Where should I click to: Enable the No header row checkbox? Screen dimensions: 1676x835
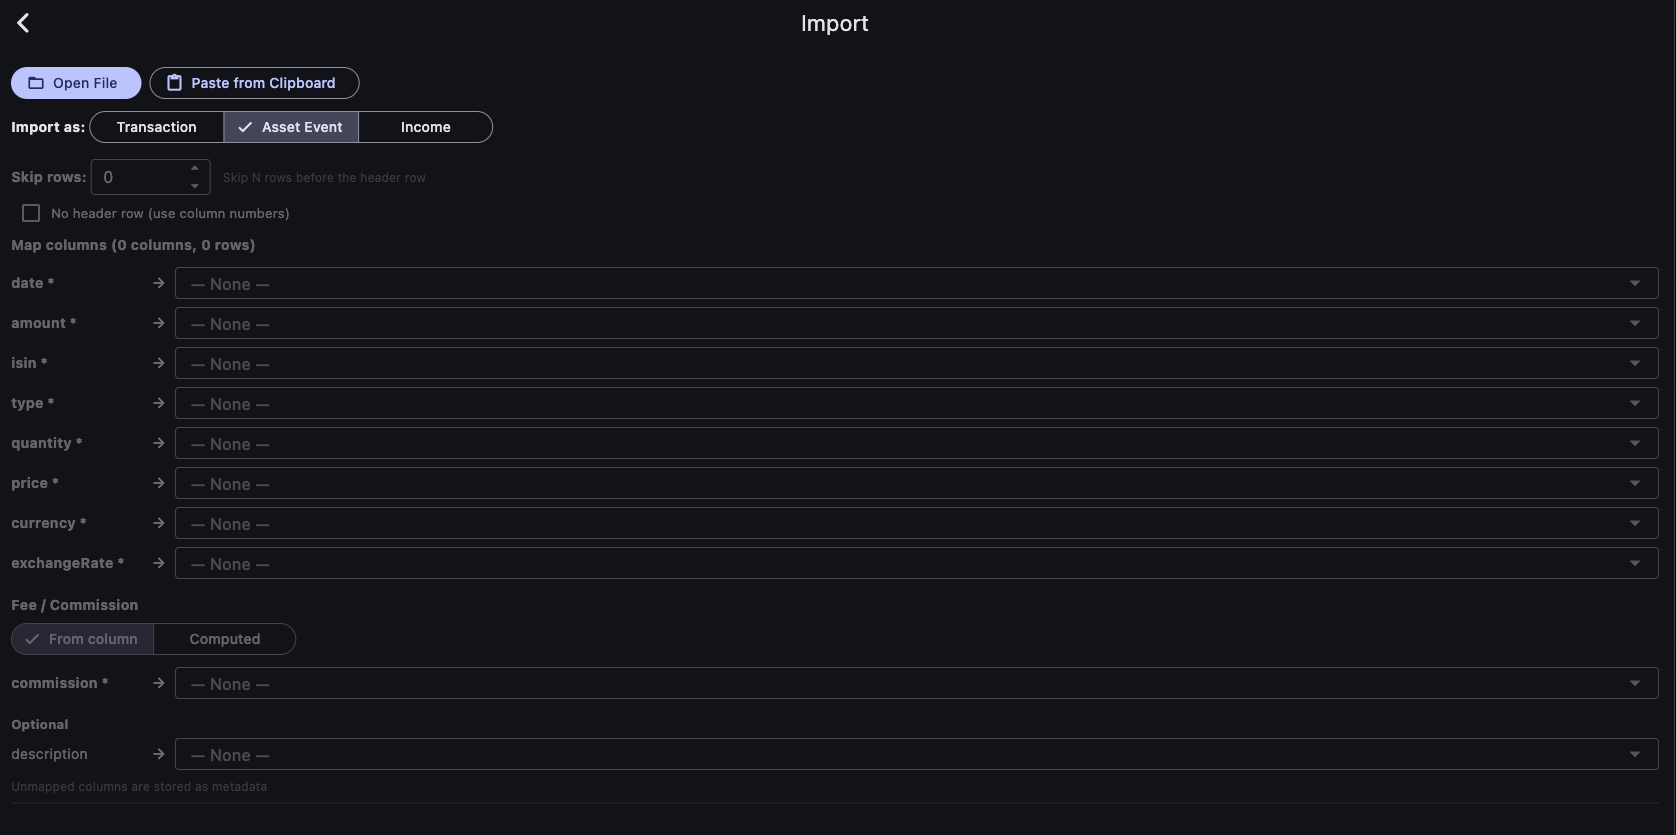[31, 213]
